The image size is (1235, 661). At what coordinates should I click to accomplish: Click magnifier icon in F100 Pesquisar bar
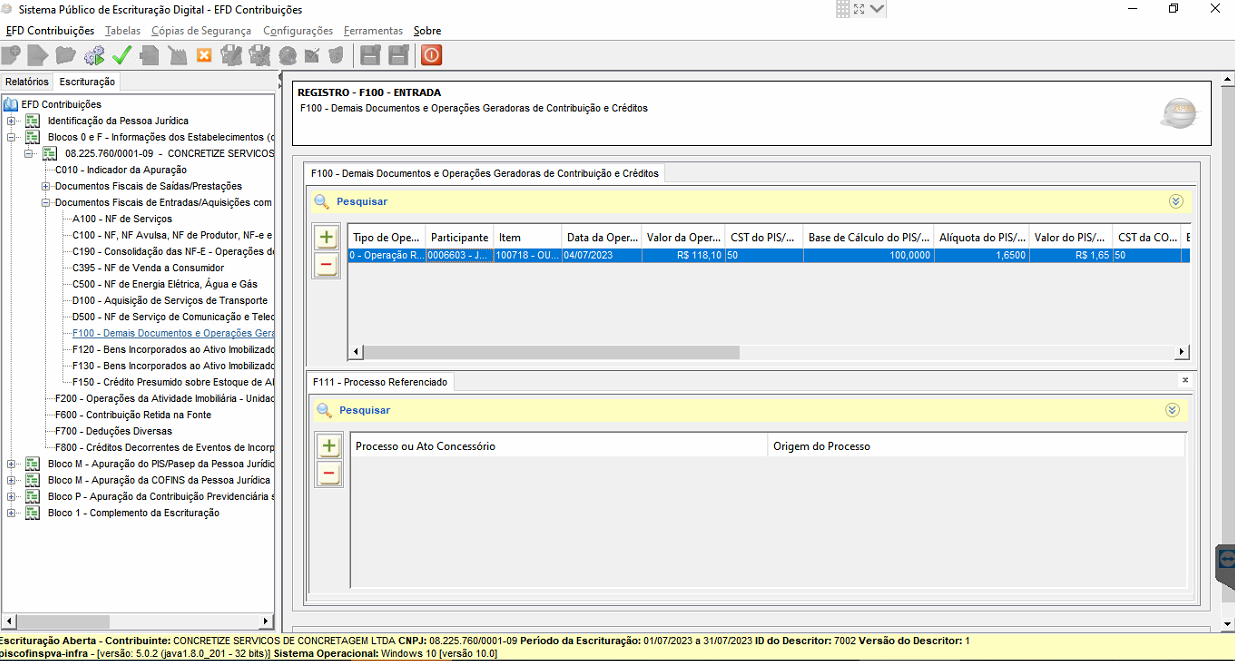pyautogui.click(x=321, y=202)
